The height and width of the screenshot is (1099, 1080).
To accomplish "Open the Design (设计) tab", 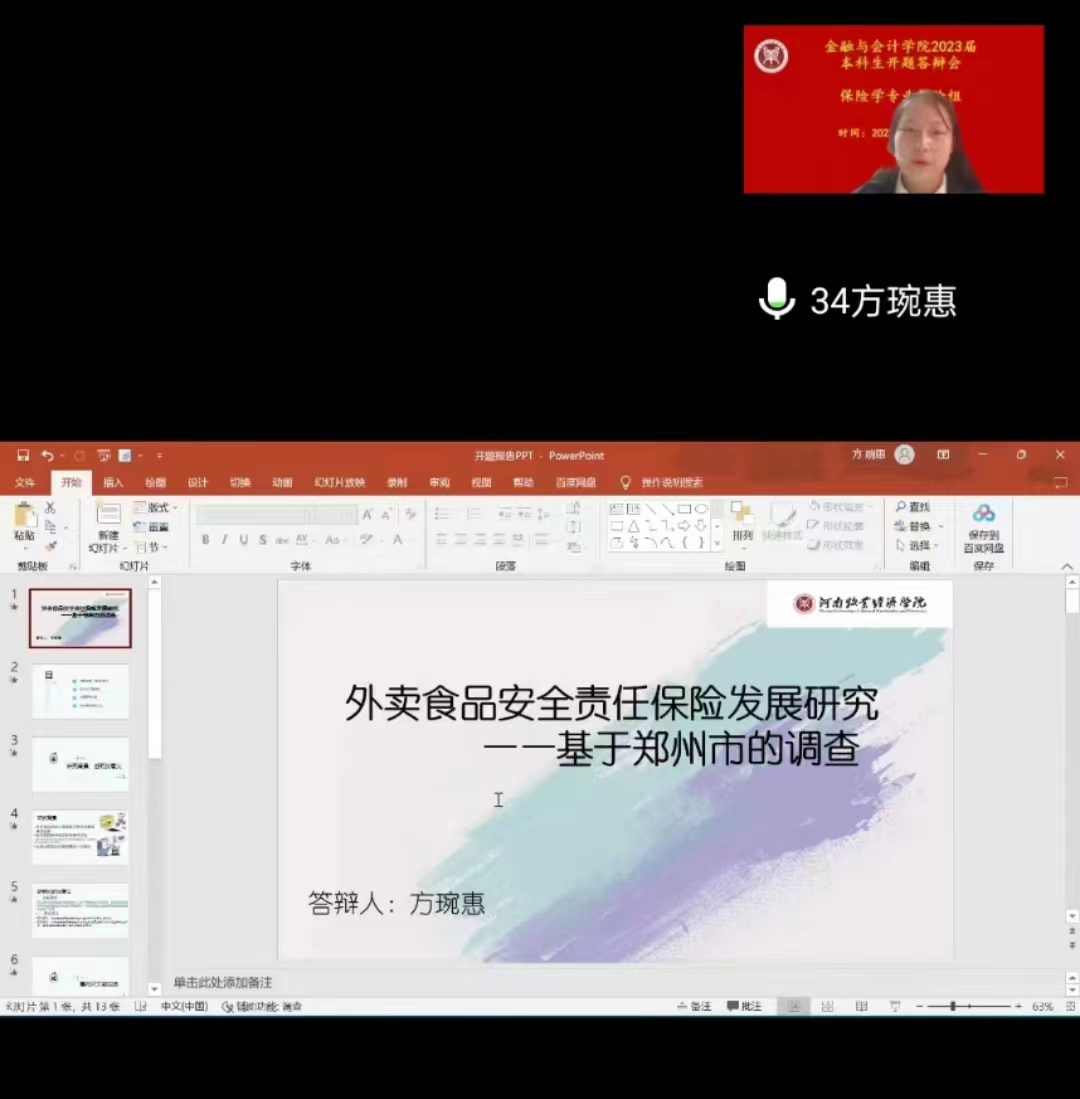I will click(198, 483).
